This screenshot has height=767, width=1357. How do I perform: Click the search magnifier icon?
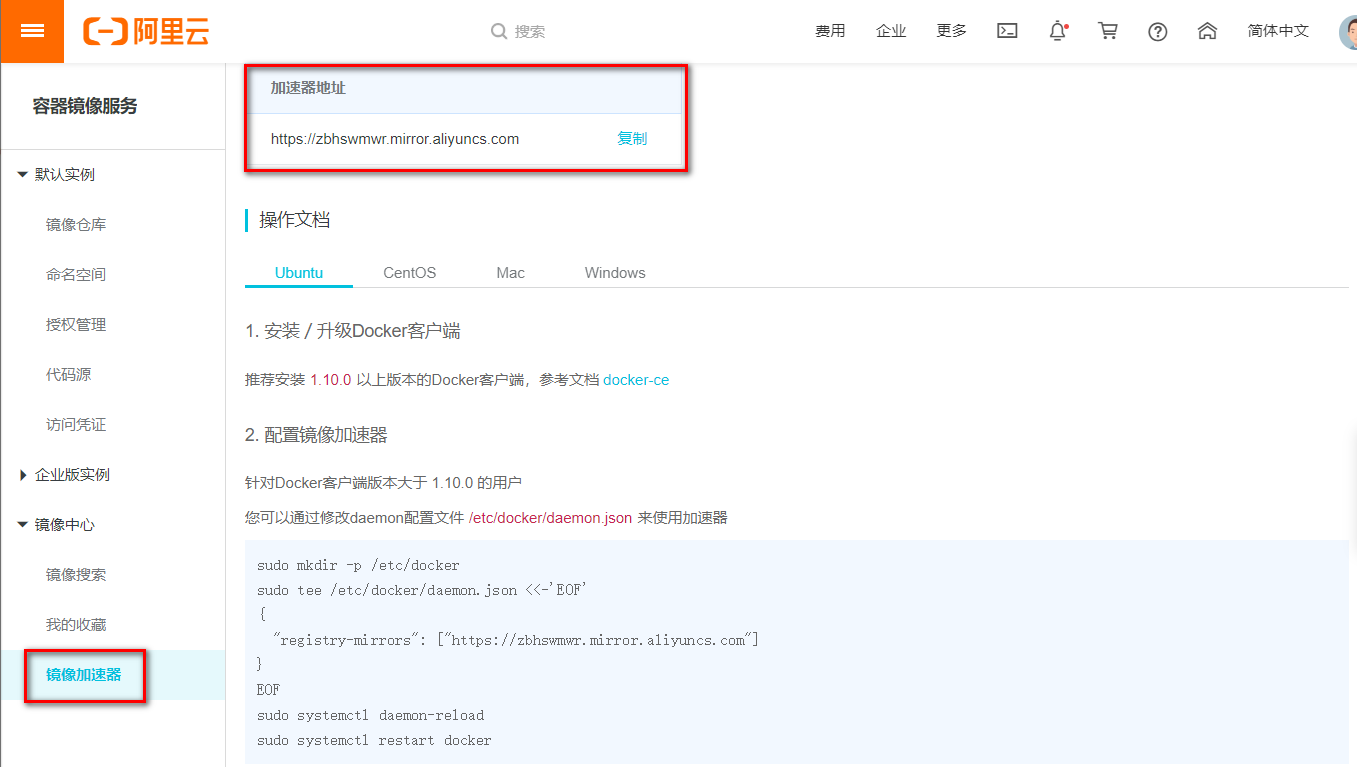click(499, 32)
